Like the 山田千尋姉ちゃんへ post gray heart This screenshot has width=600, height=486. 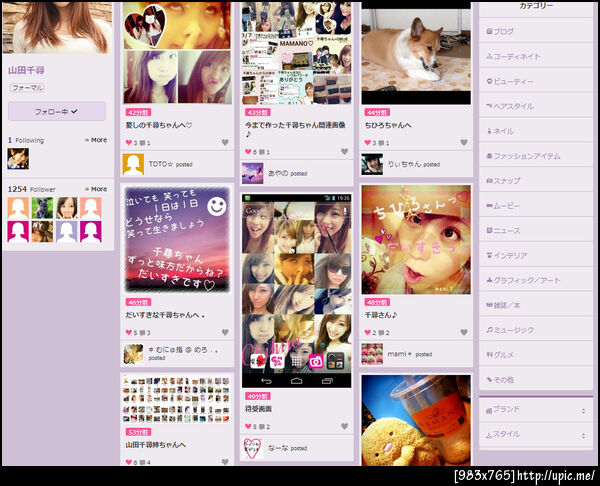point(225,462)
